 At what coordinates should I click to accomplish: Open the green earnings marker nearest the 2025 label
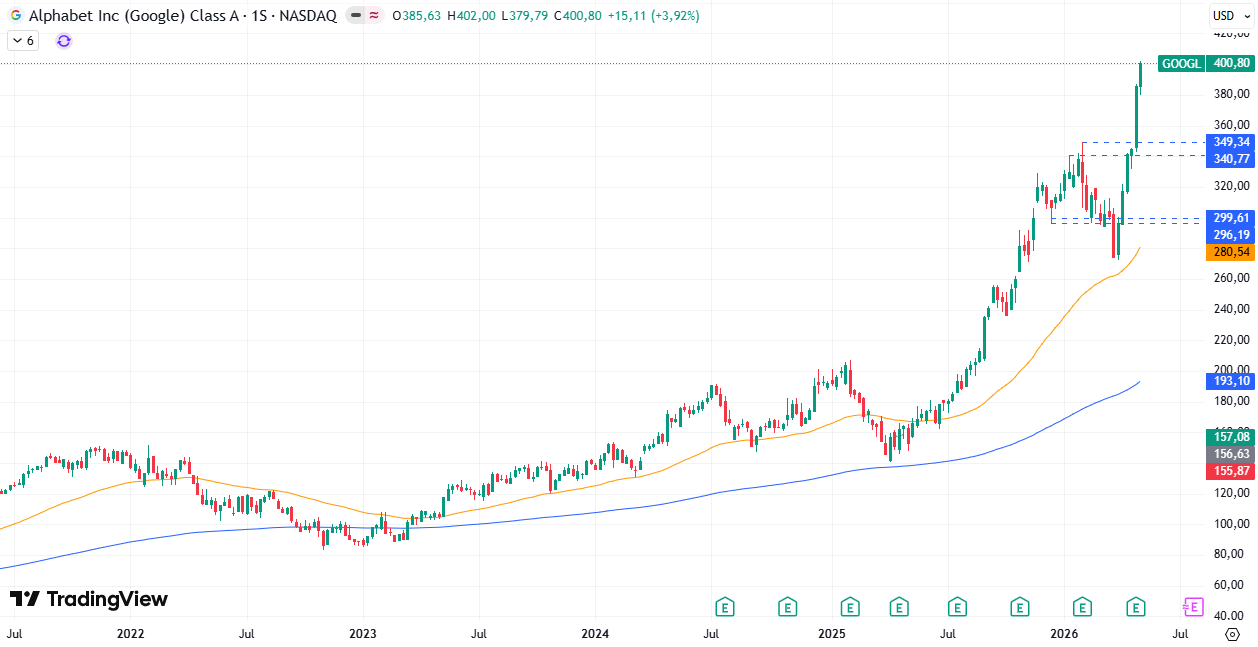pyautogui.click(x=850, y=606)
